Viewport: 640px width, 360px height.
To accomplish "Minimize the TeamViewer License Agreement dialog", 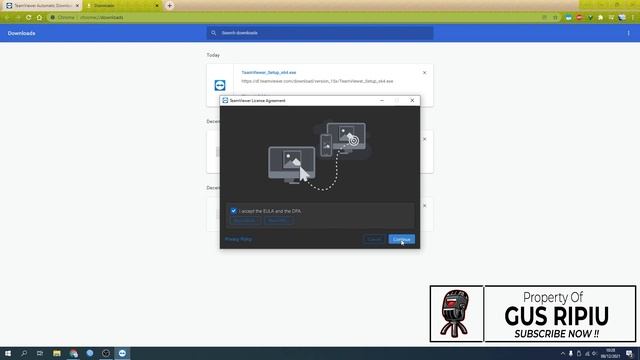I will [382, 100].
